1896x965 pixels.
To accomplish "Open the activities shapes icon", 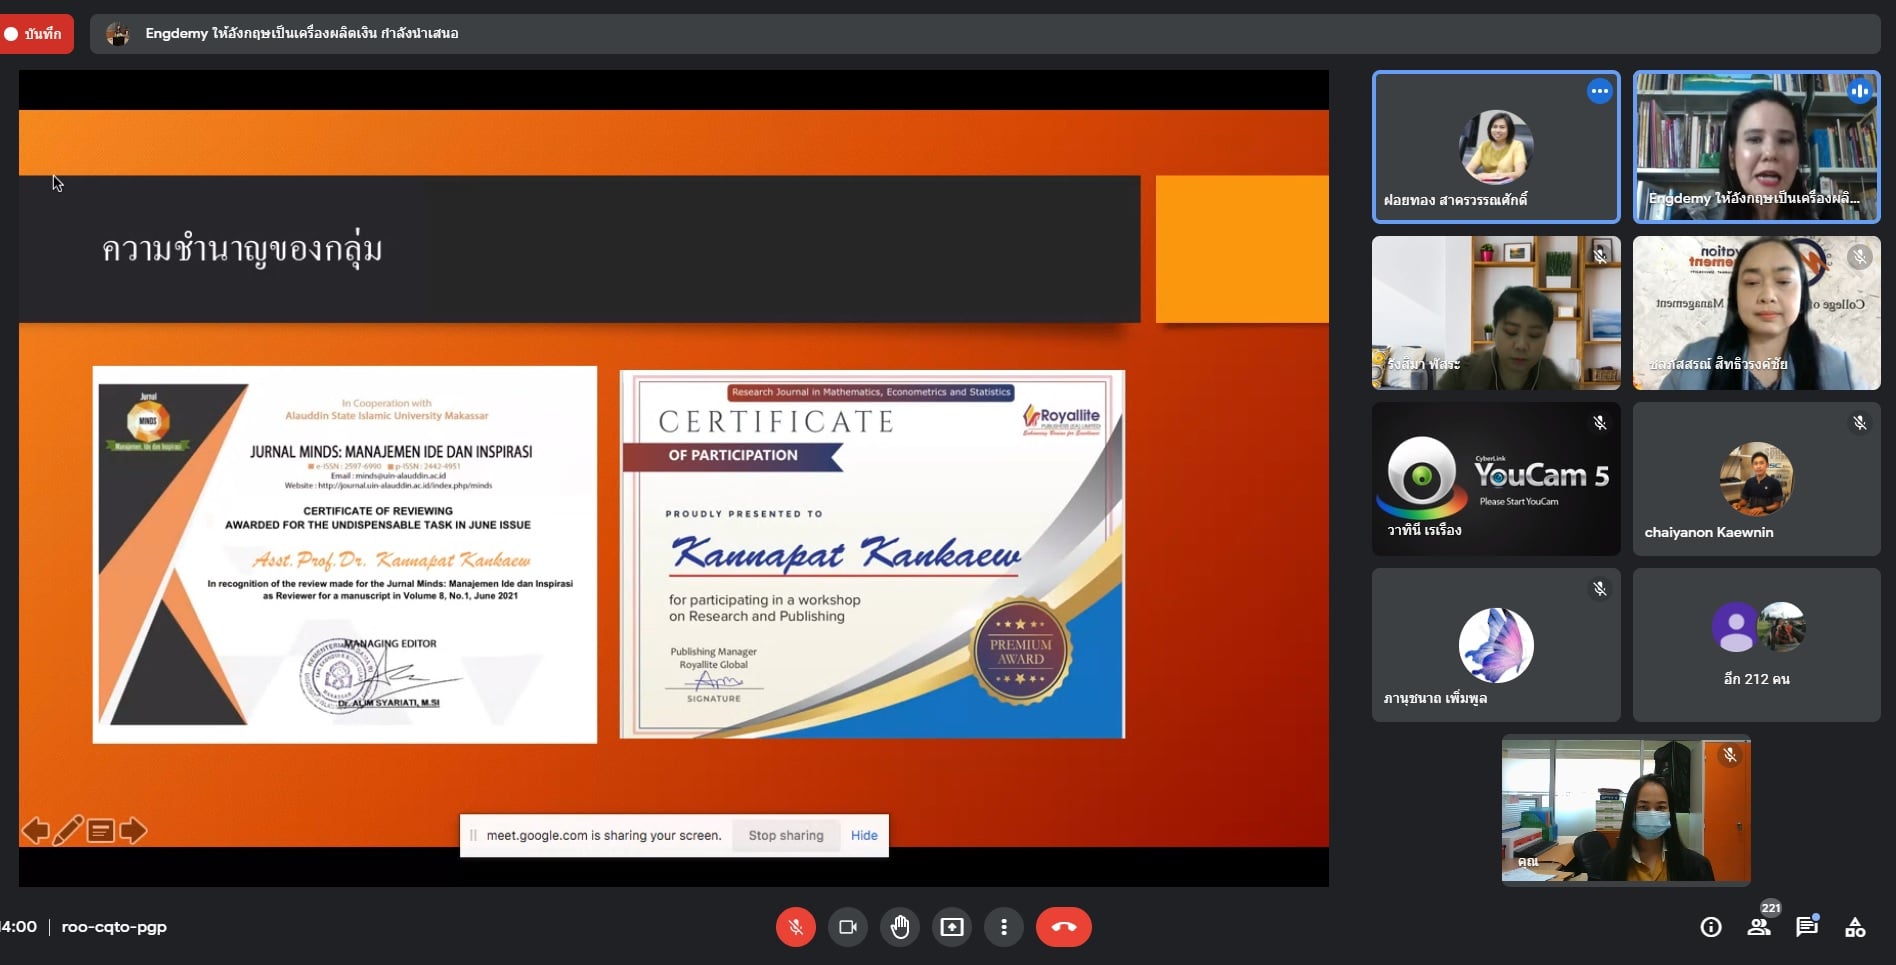I will coord(1855,927).
